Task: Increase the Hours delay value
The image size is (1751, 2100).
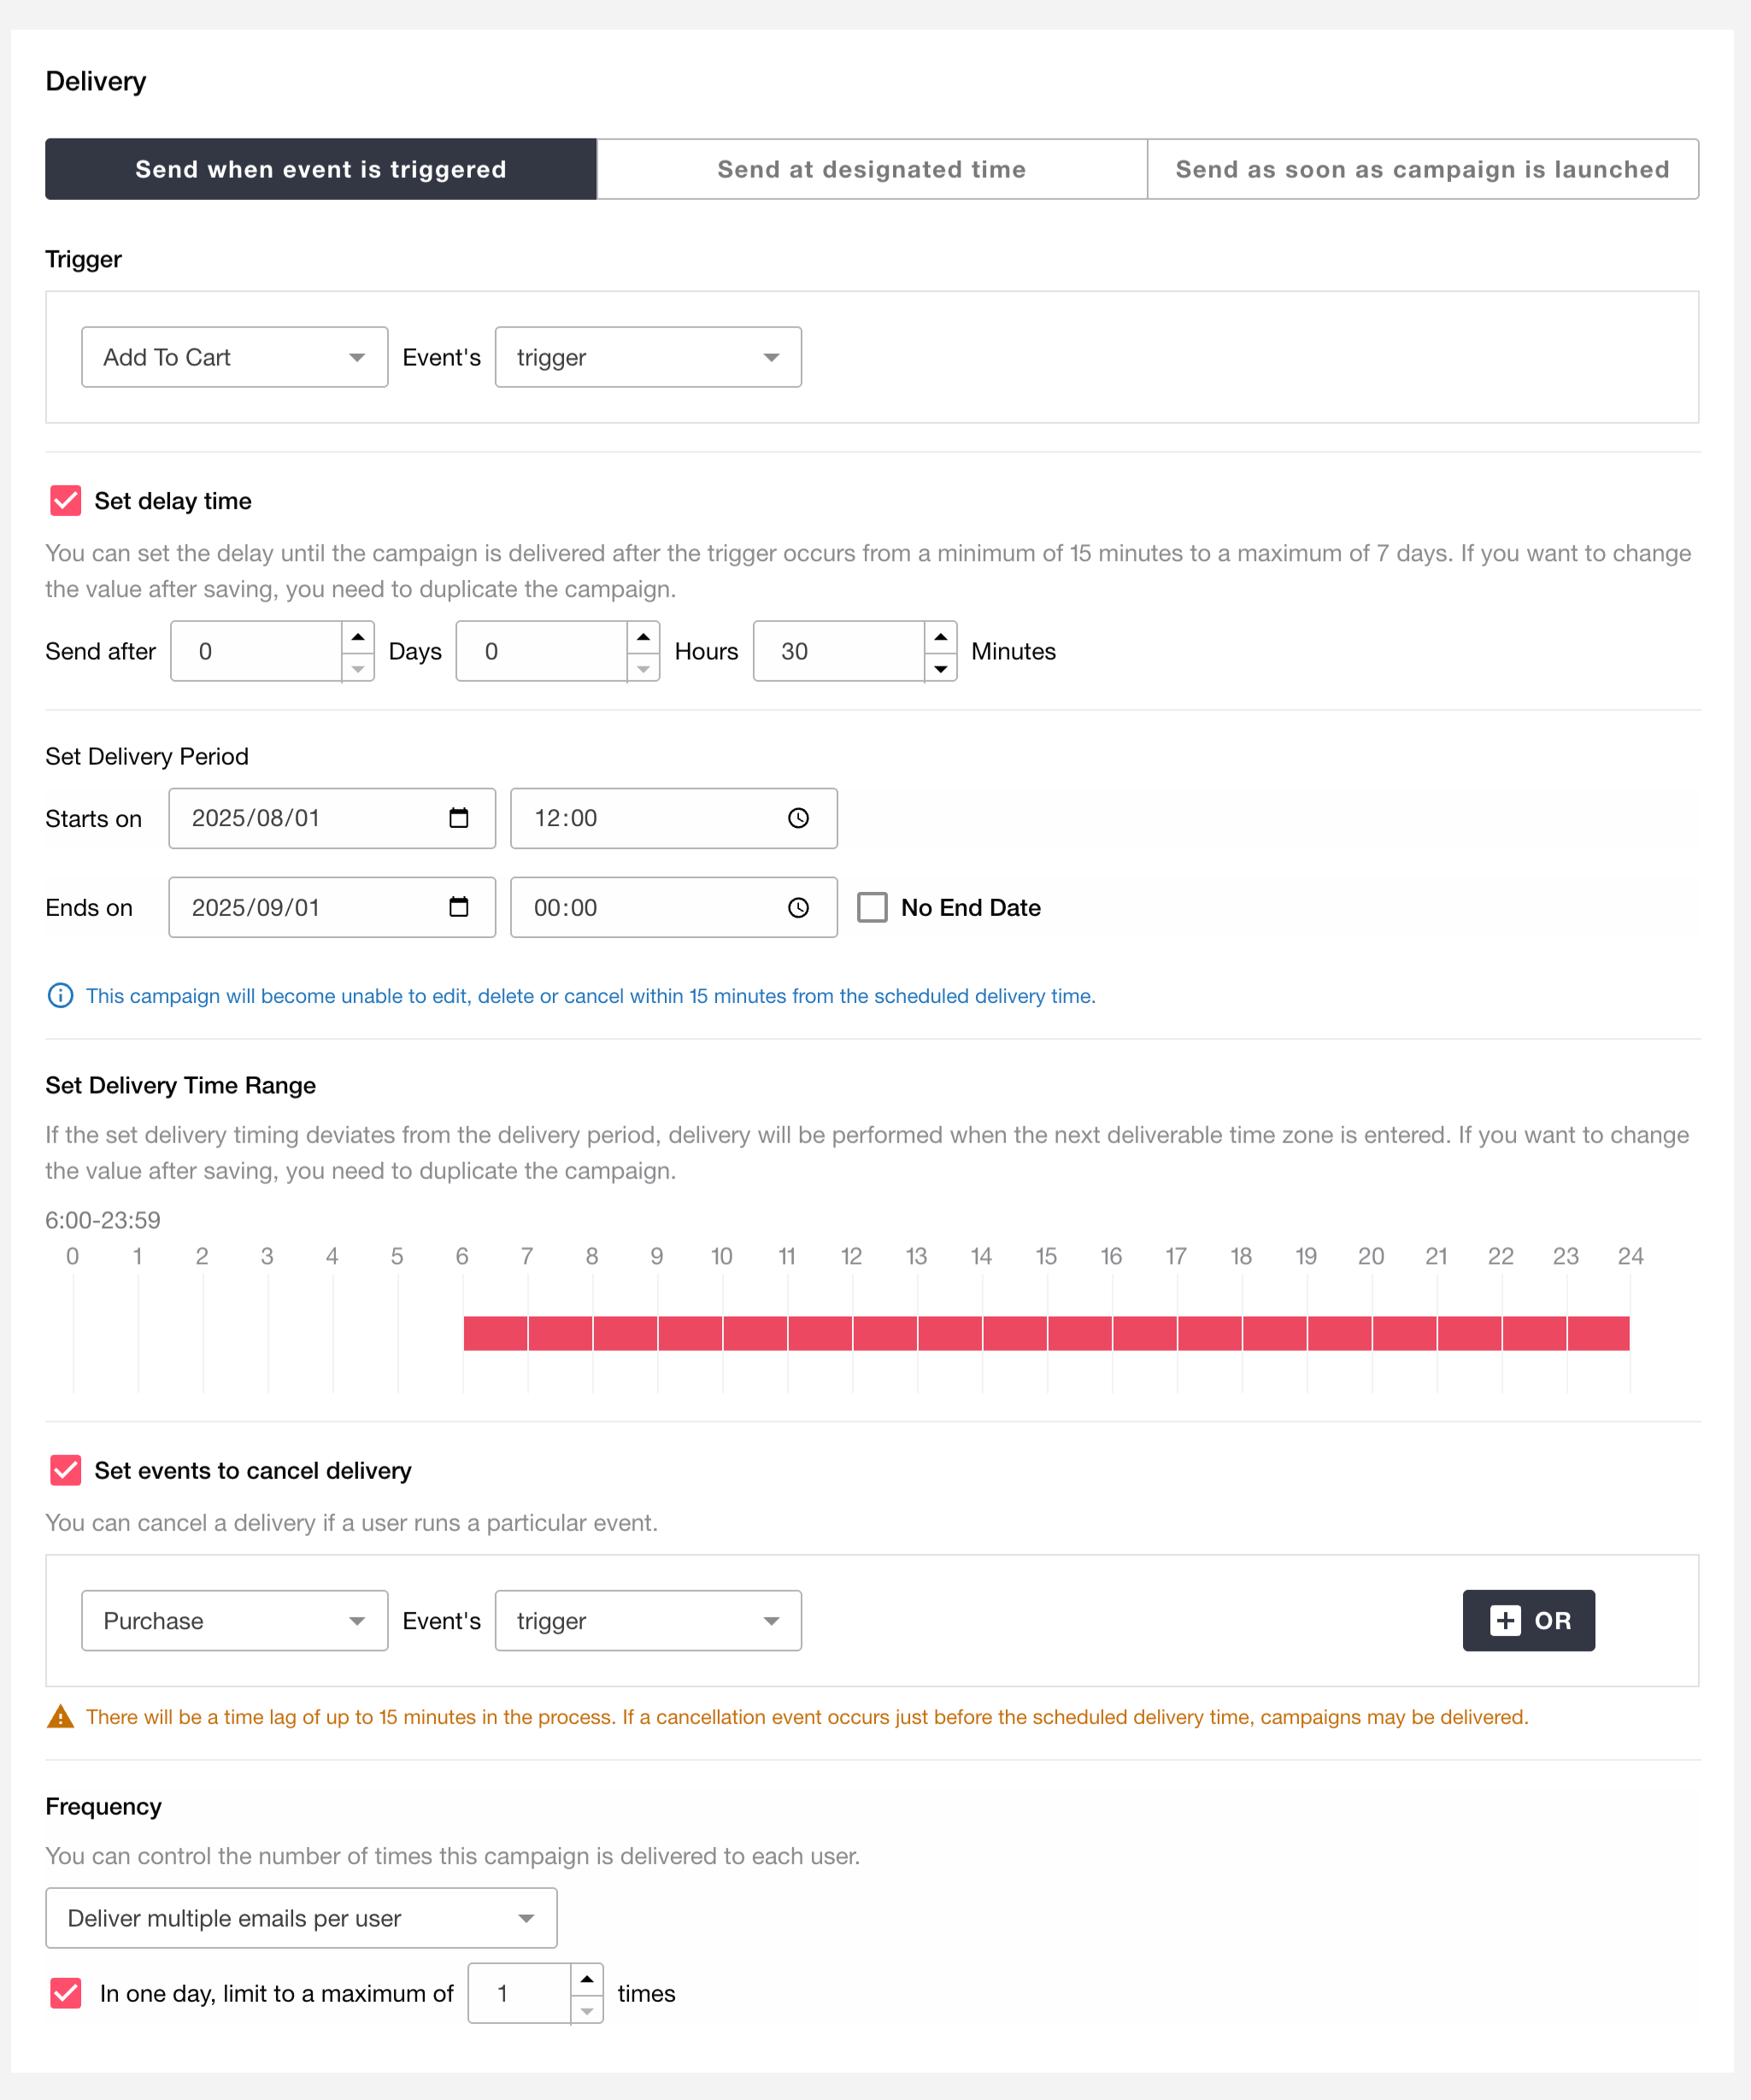Action: [x=643, y=637]
